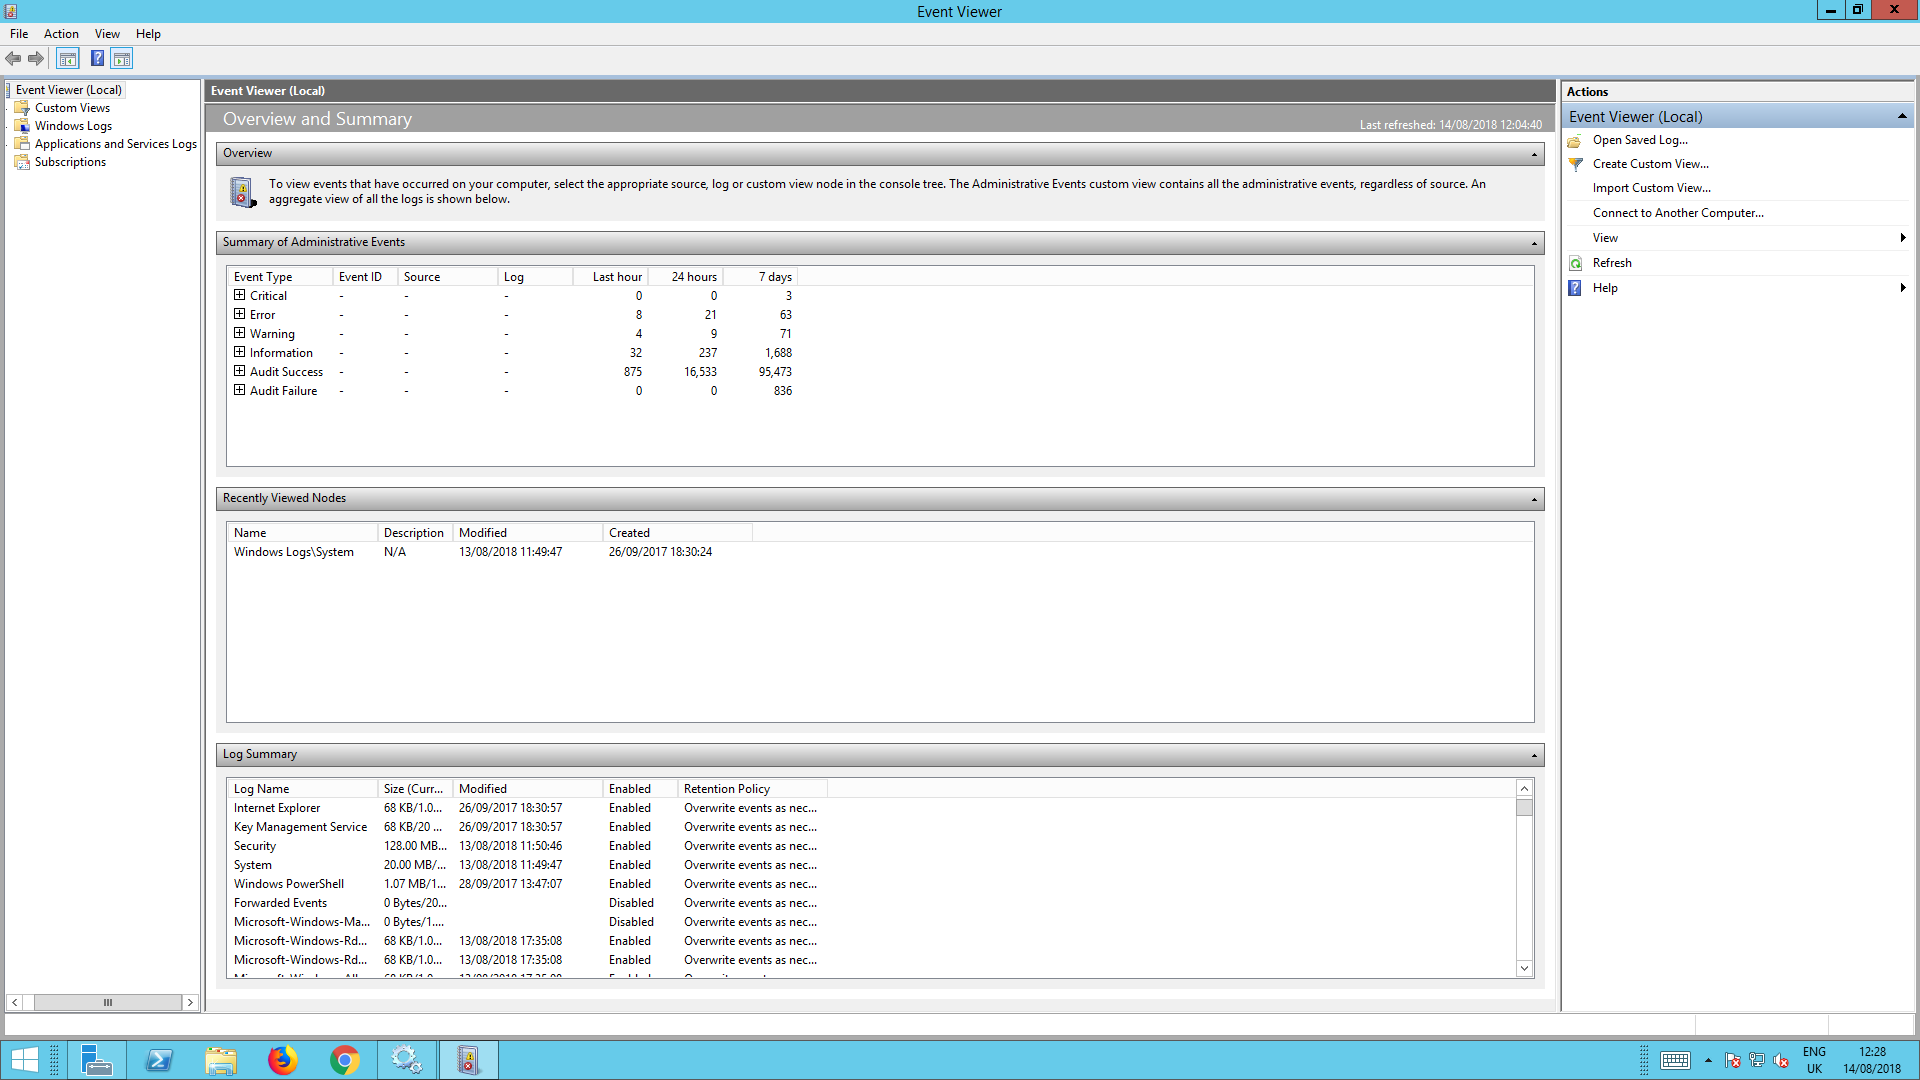Expand the Critical event type row

coord(240,295)
